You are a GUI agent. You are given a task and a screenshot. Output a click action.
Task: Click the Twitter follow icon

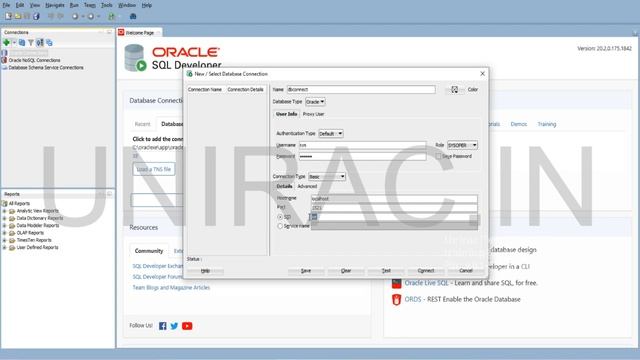pos(174,326)
